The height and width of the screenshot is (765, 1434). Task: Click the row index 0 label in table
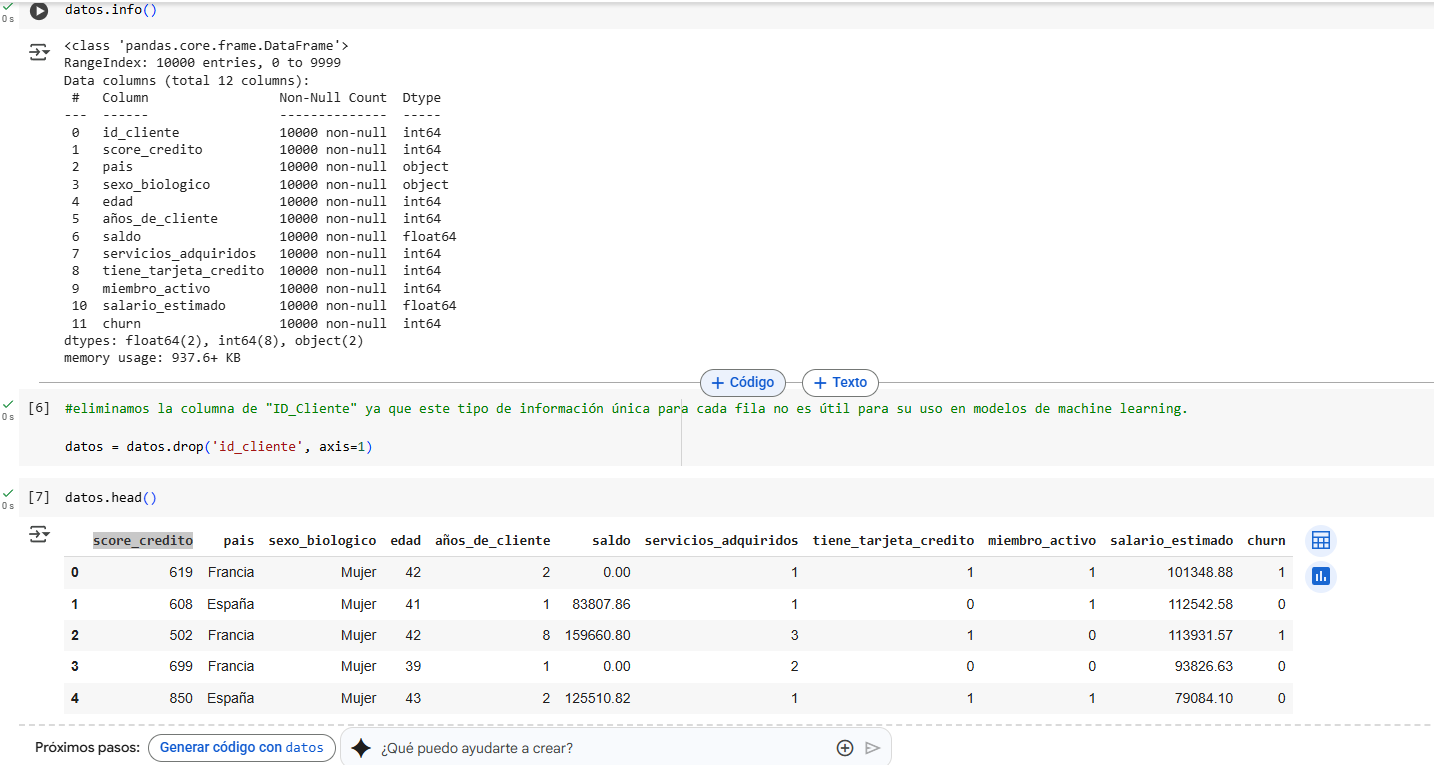[75, 573]
